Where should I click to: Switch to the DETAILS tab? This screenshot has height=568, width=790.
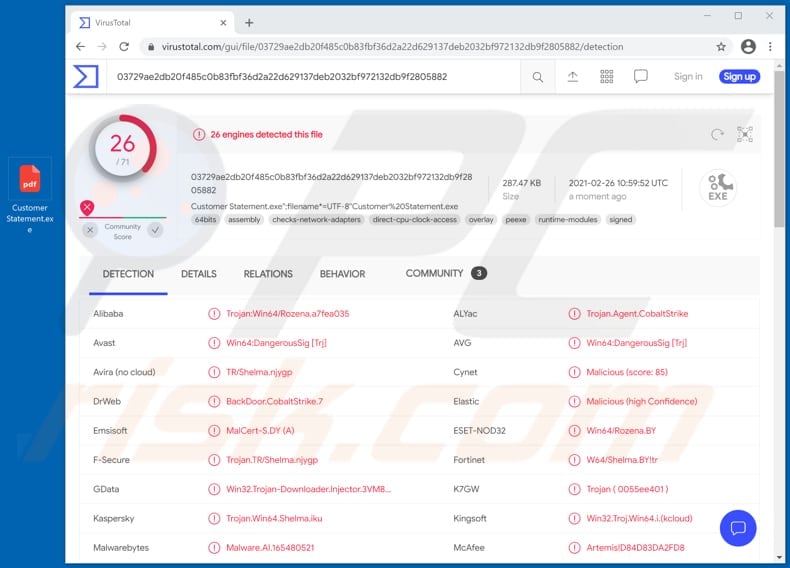(x=199, y=274)
